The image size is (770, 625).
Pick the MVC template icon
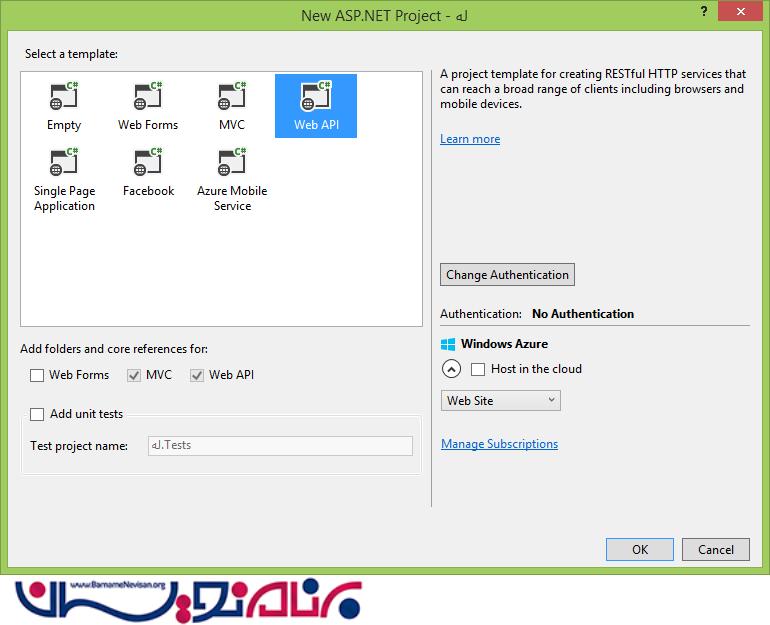coord(232,96)
